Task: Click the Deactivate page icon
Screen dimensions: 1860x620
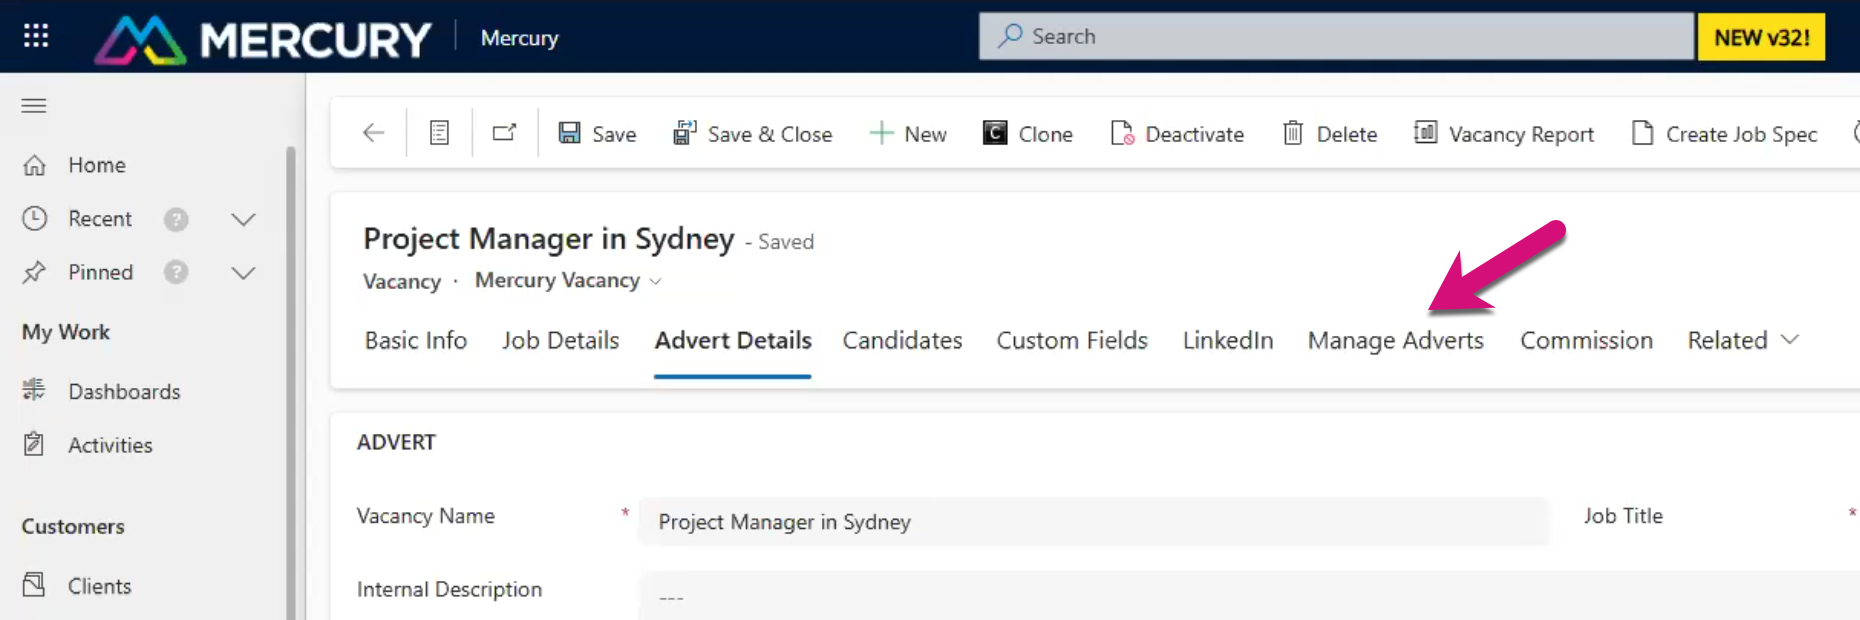Action: tap(1122, 133)
